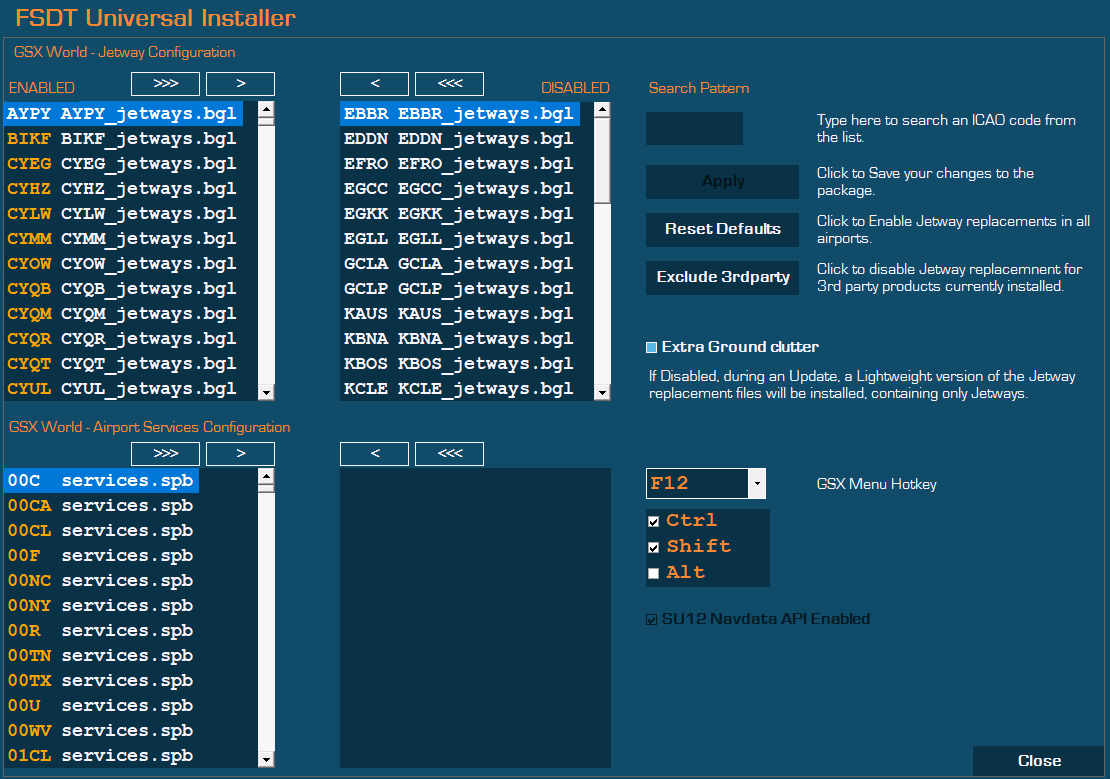Click the jetway '<' move-selected-to-enabled button
Screen dimensions: 1110x779
pos(374,84)
